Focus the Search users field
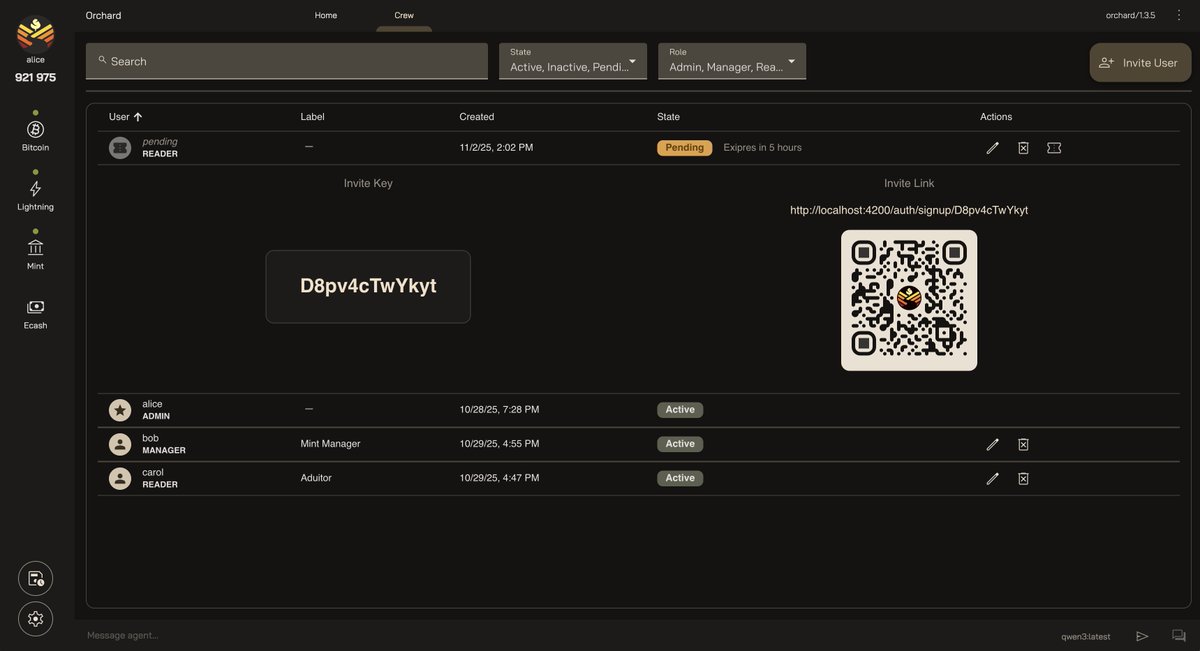Image resolution: width=1200 pixels, height=651 pixels. 287,61
